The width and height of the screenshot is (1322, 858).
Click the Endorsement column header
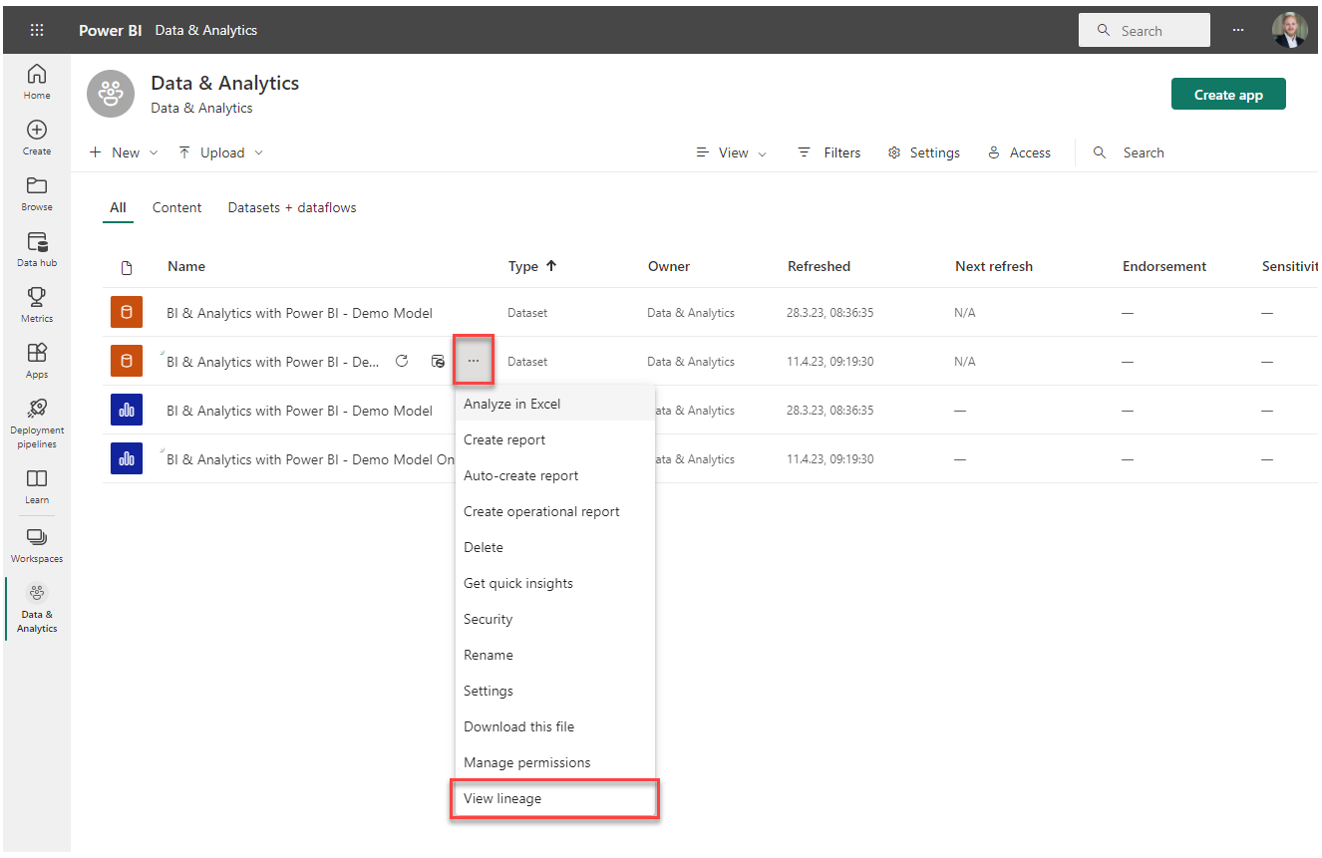coord(1164,266)
